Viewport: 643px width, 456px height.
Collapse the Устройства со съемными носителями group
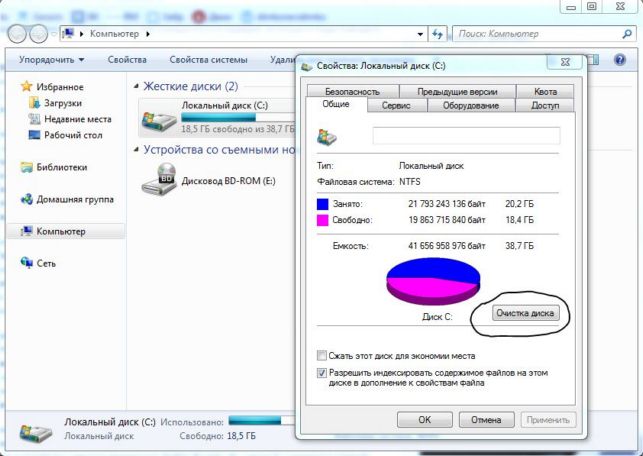tap(136, 150)
